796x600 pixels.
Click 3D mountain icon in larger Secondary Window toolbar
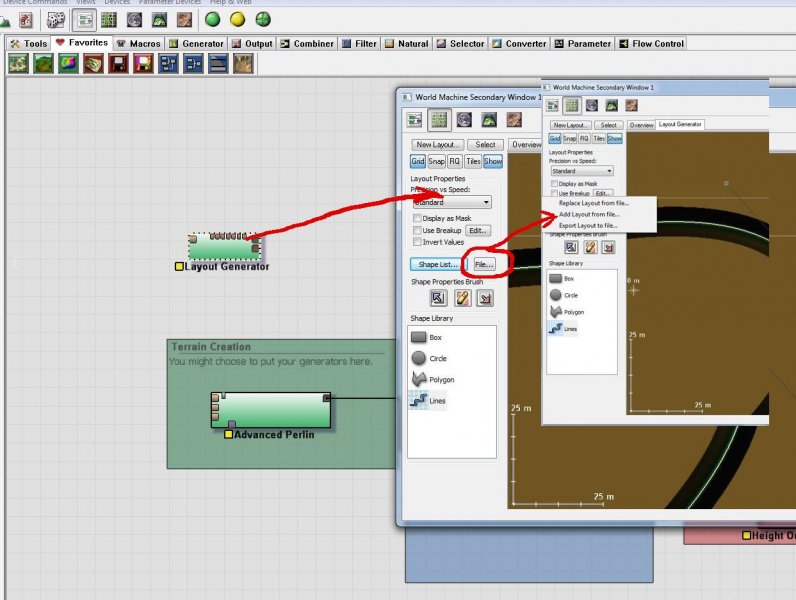[489, 120]
